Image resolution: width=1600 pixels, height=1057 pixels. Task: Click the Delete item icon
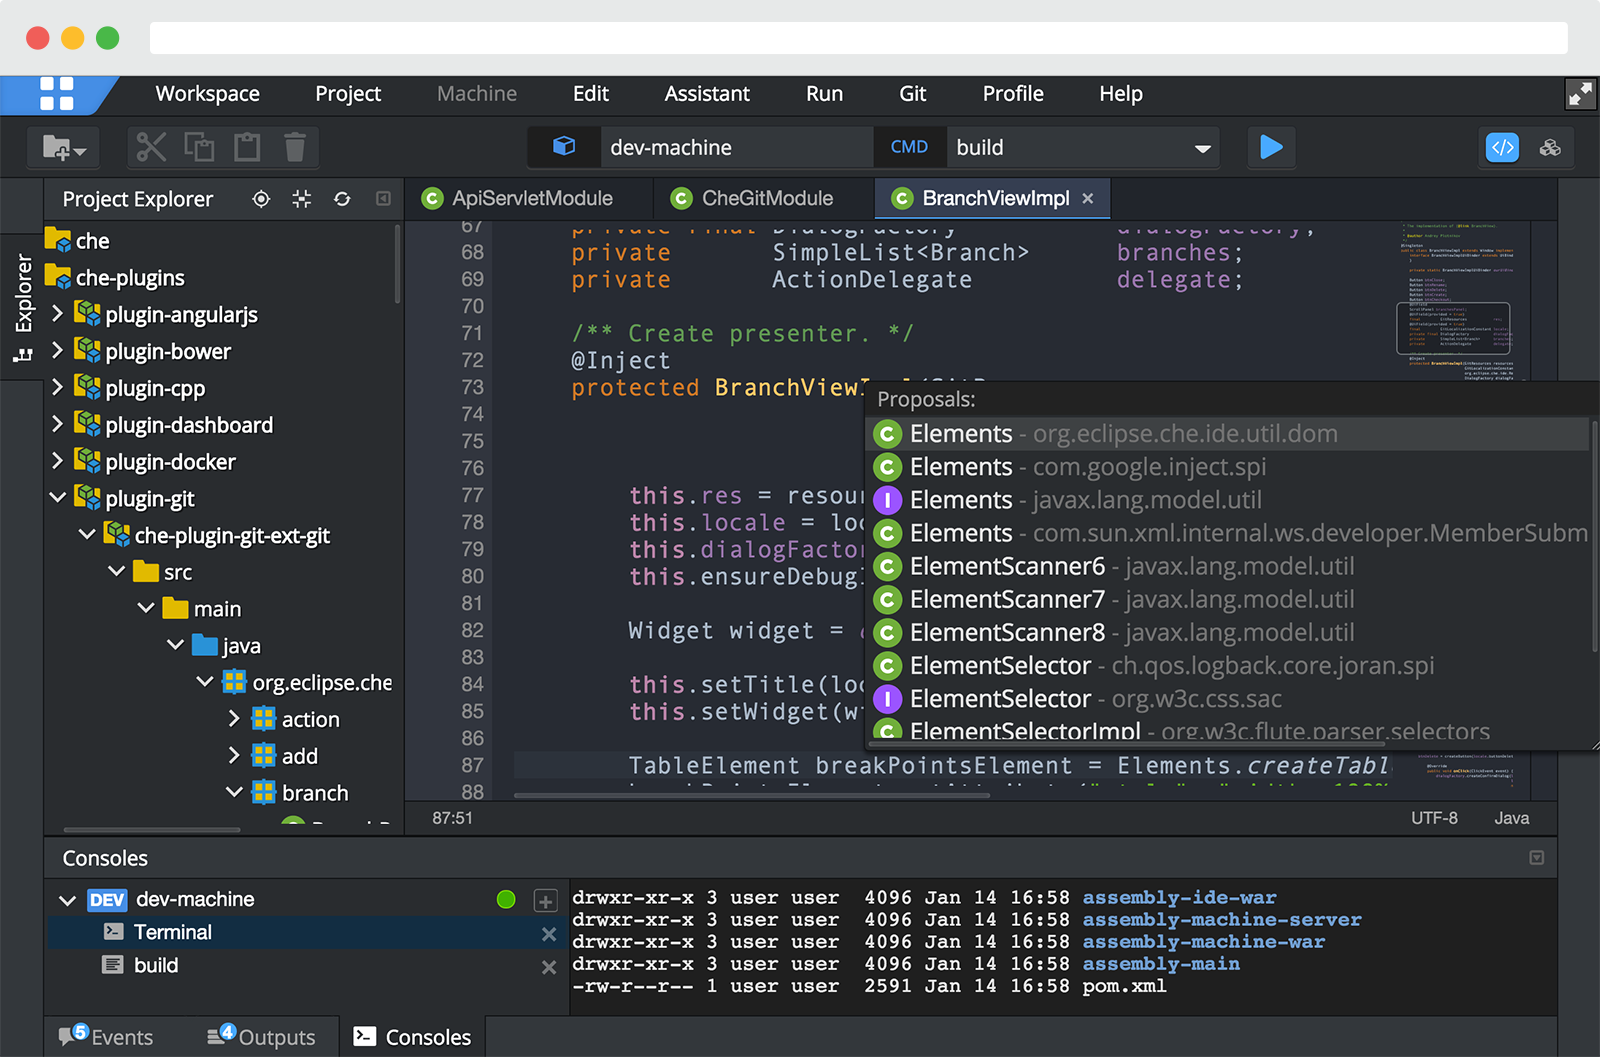pyautogui.click(x=294, y=147)
